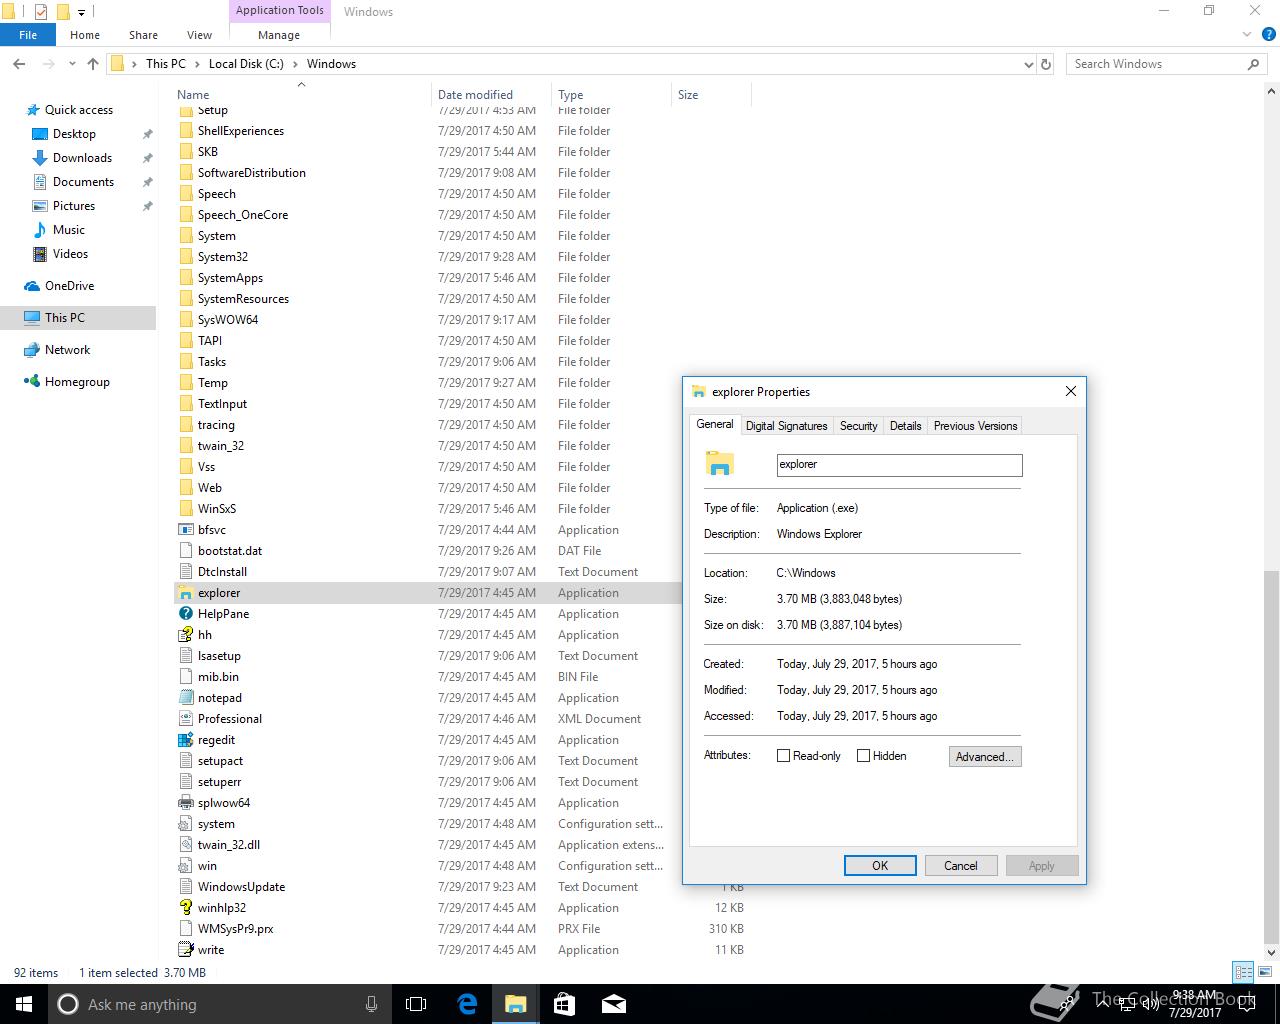Select Network in the navigation pane
The width and height of the screenshot is (1280, 1024).
67,350
